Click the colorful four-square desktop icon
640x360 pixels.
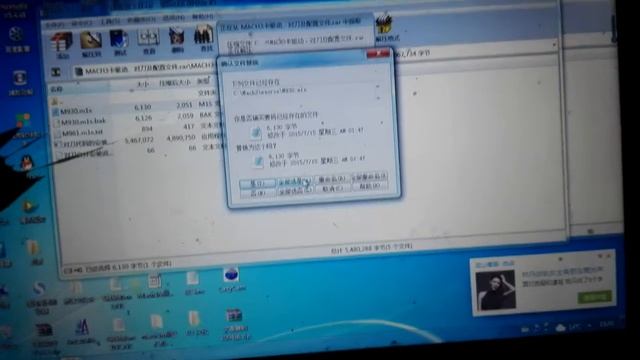pos(24,121)
